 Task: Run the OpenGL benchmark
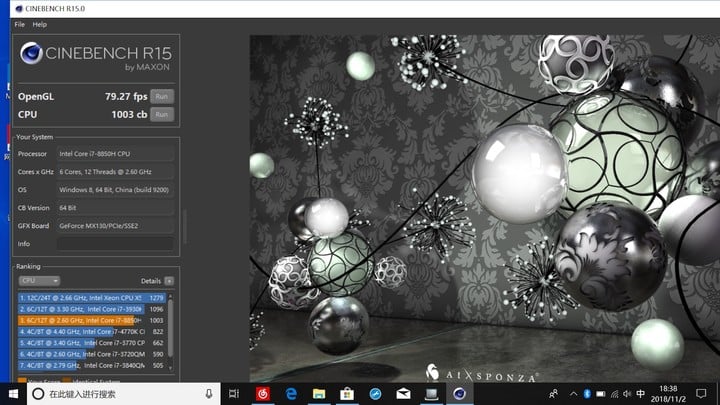click(161, 96)
